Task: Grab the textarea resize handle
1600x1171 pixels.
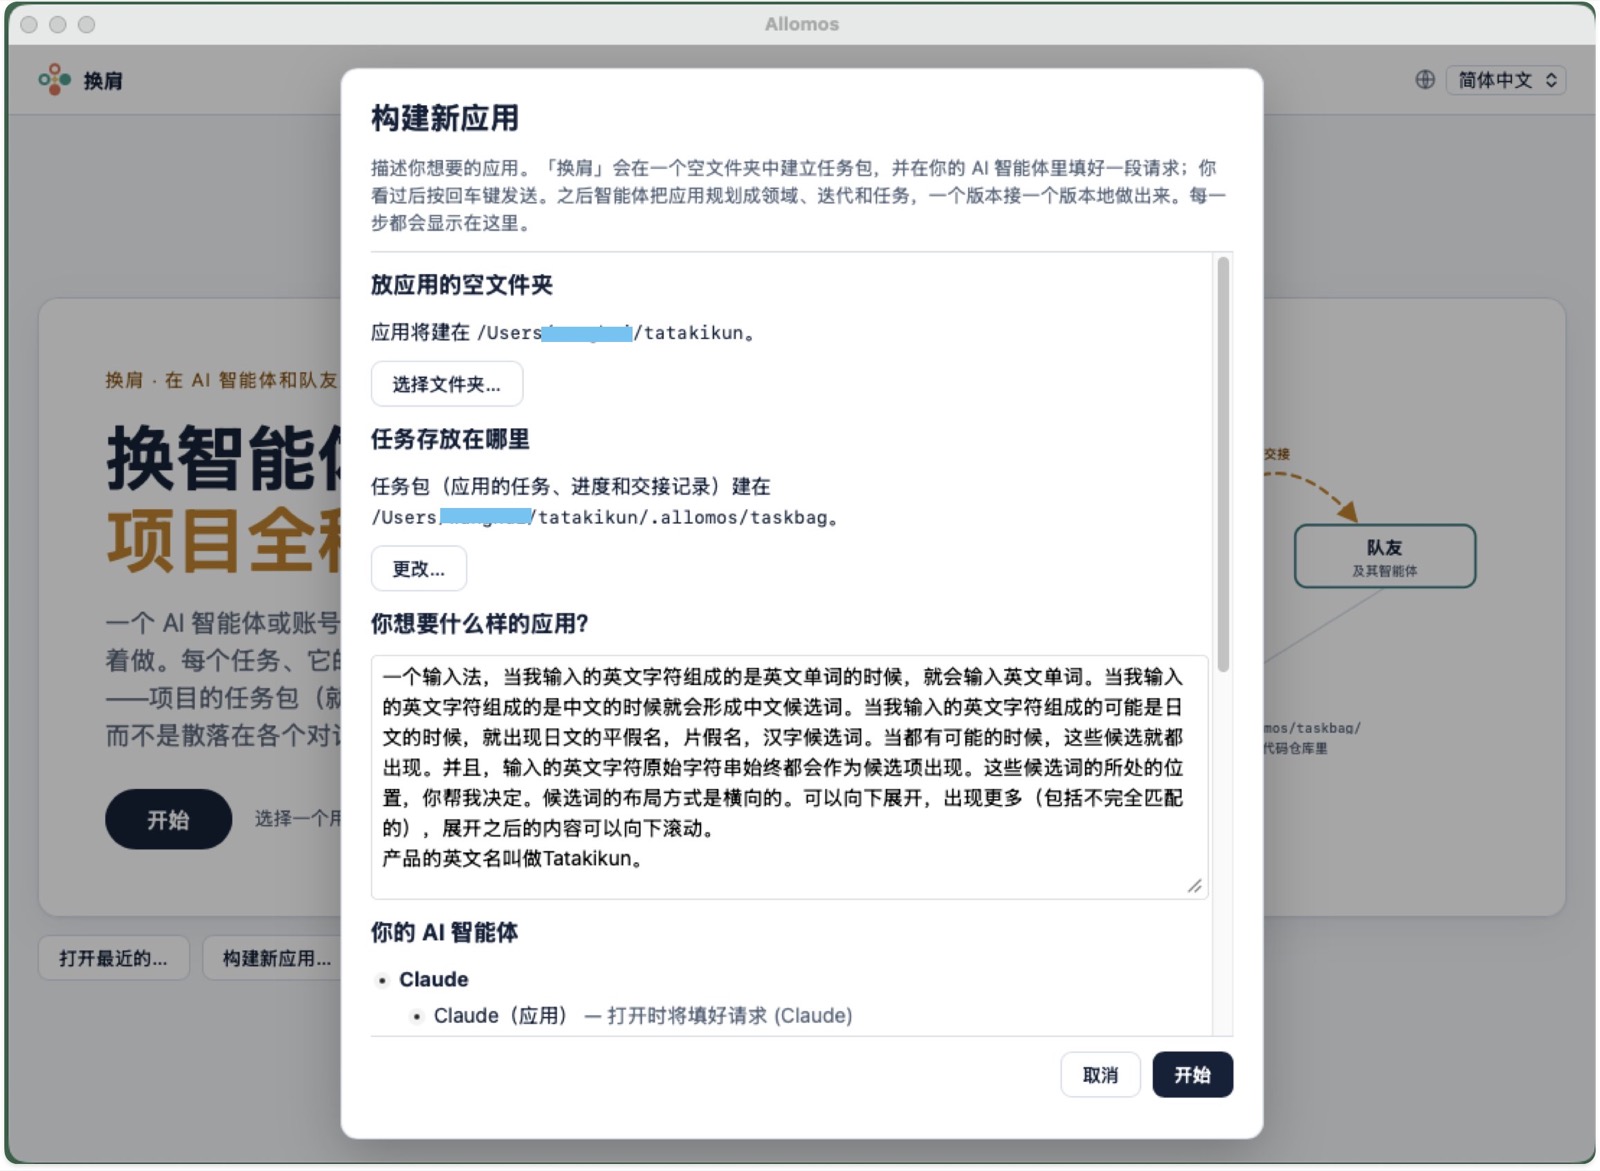Action: [1195, 886]
